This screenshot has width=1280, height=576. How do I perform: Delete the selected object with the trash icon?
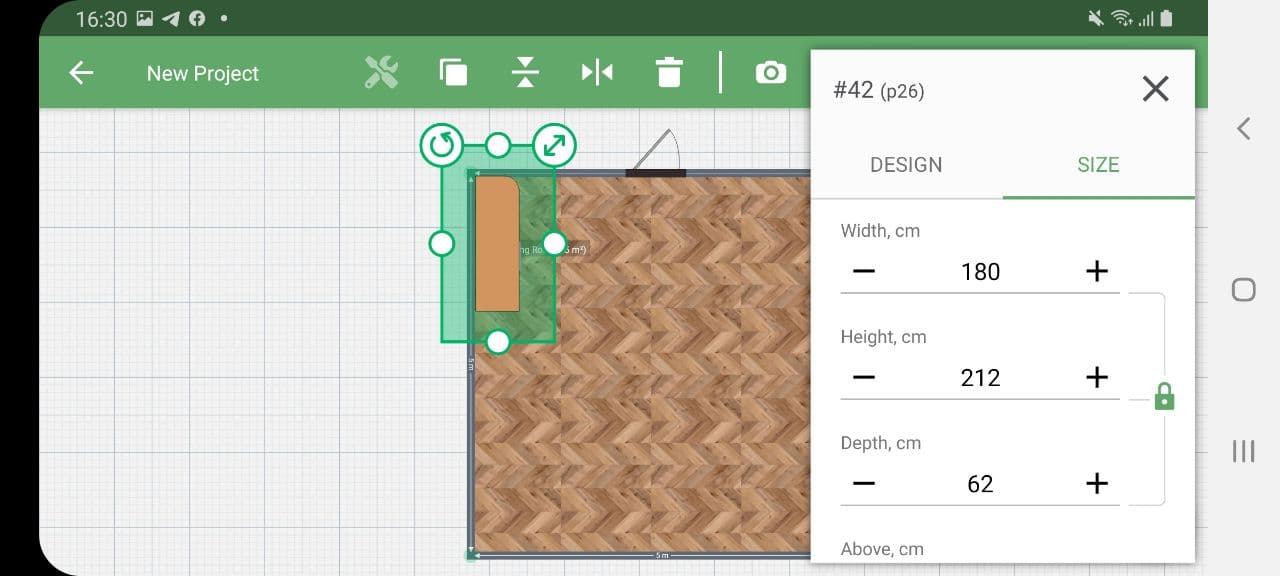point(669,72)
